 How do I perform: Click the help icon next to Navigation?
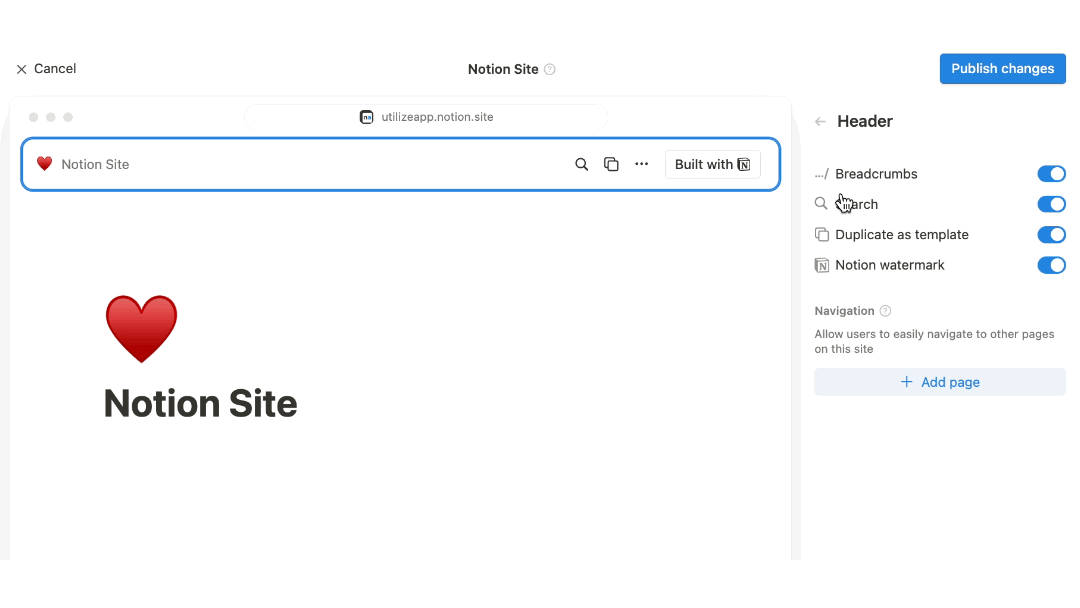[x=886, y=311]
